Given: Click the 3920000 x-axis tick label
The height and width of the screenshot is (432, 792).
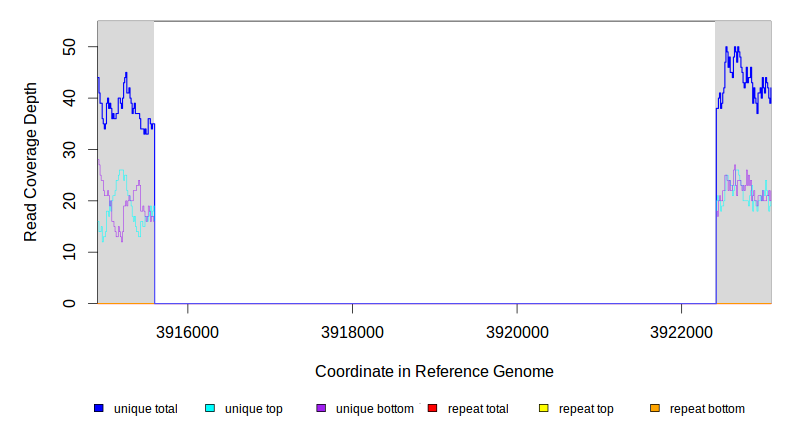Looking at the screenshot, I should [x=516, y=331].
